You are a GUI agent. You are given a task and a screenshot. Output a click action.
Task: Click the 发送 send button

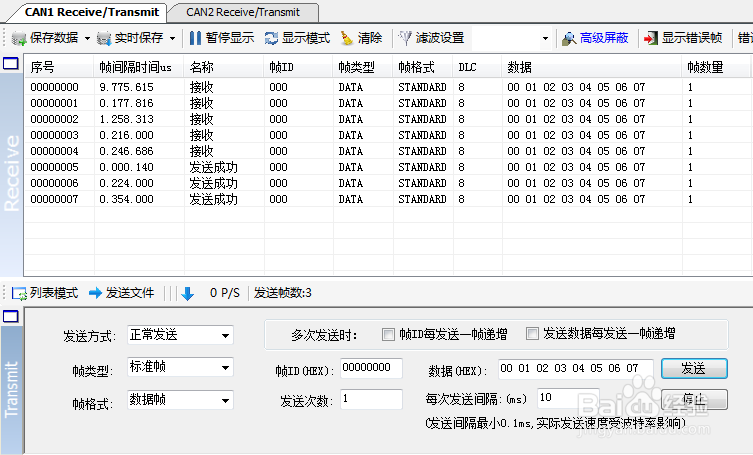pyautogui.click(x=694, y=369)
